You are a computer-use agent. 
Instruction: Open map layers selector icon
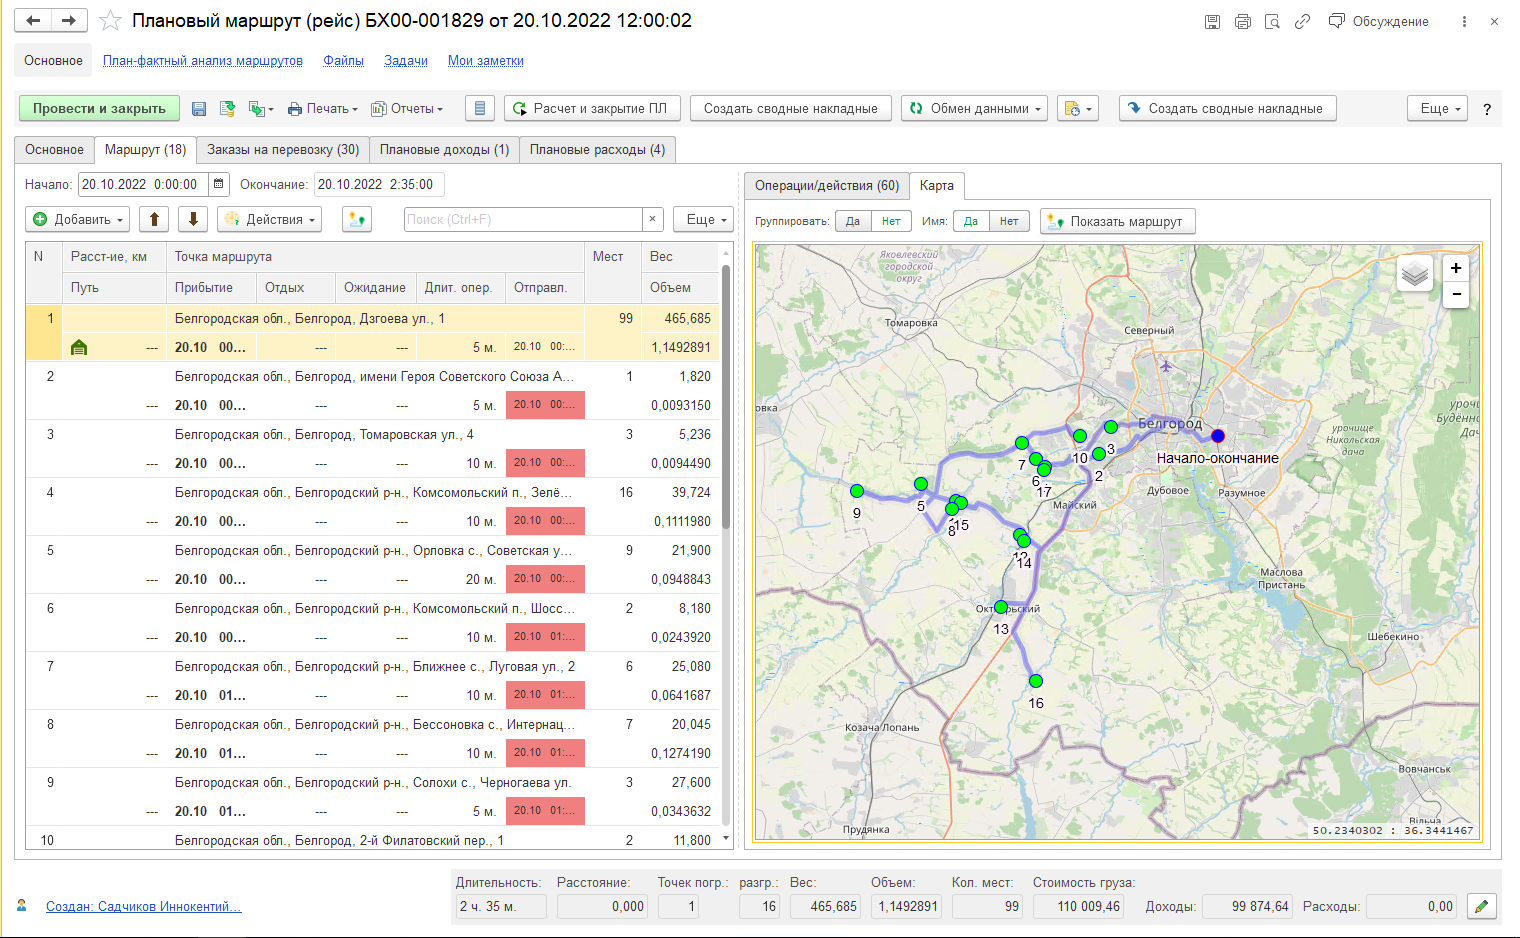coord(1414,273)
